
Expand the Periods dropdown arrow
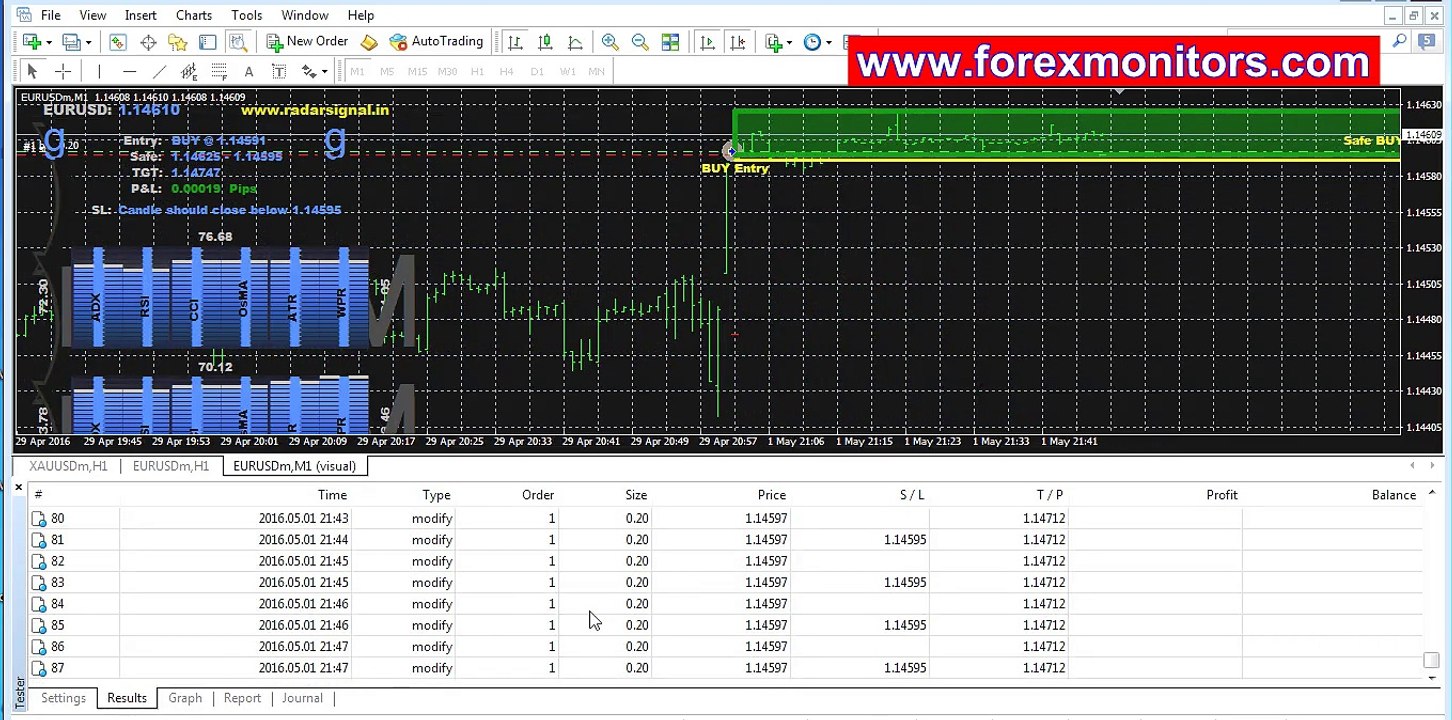coord(828,42)
